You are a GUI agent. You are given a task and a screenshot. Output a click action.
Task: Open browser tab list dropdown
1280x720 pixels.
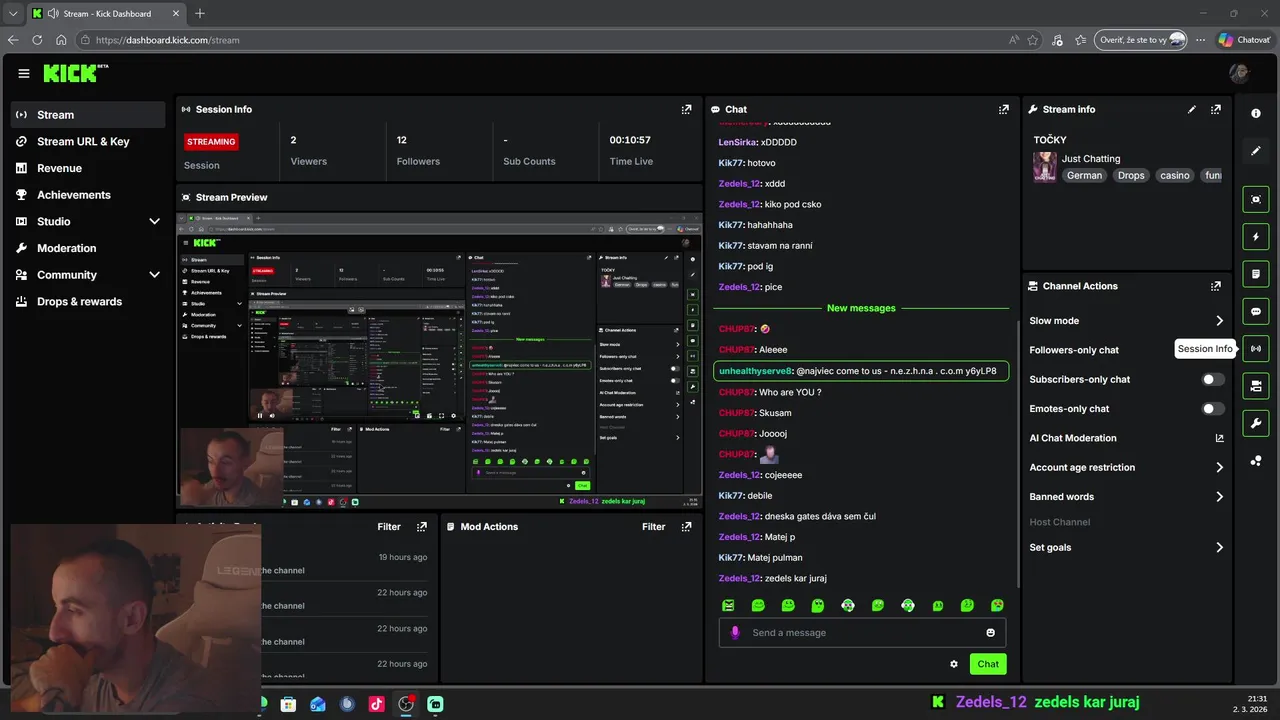point(13,14)
